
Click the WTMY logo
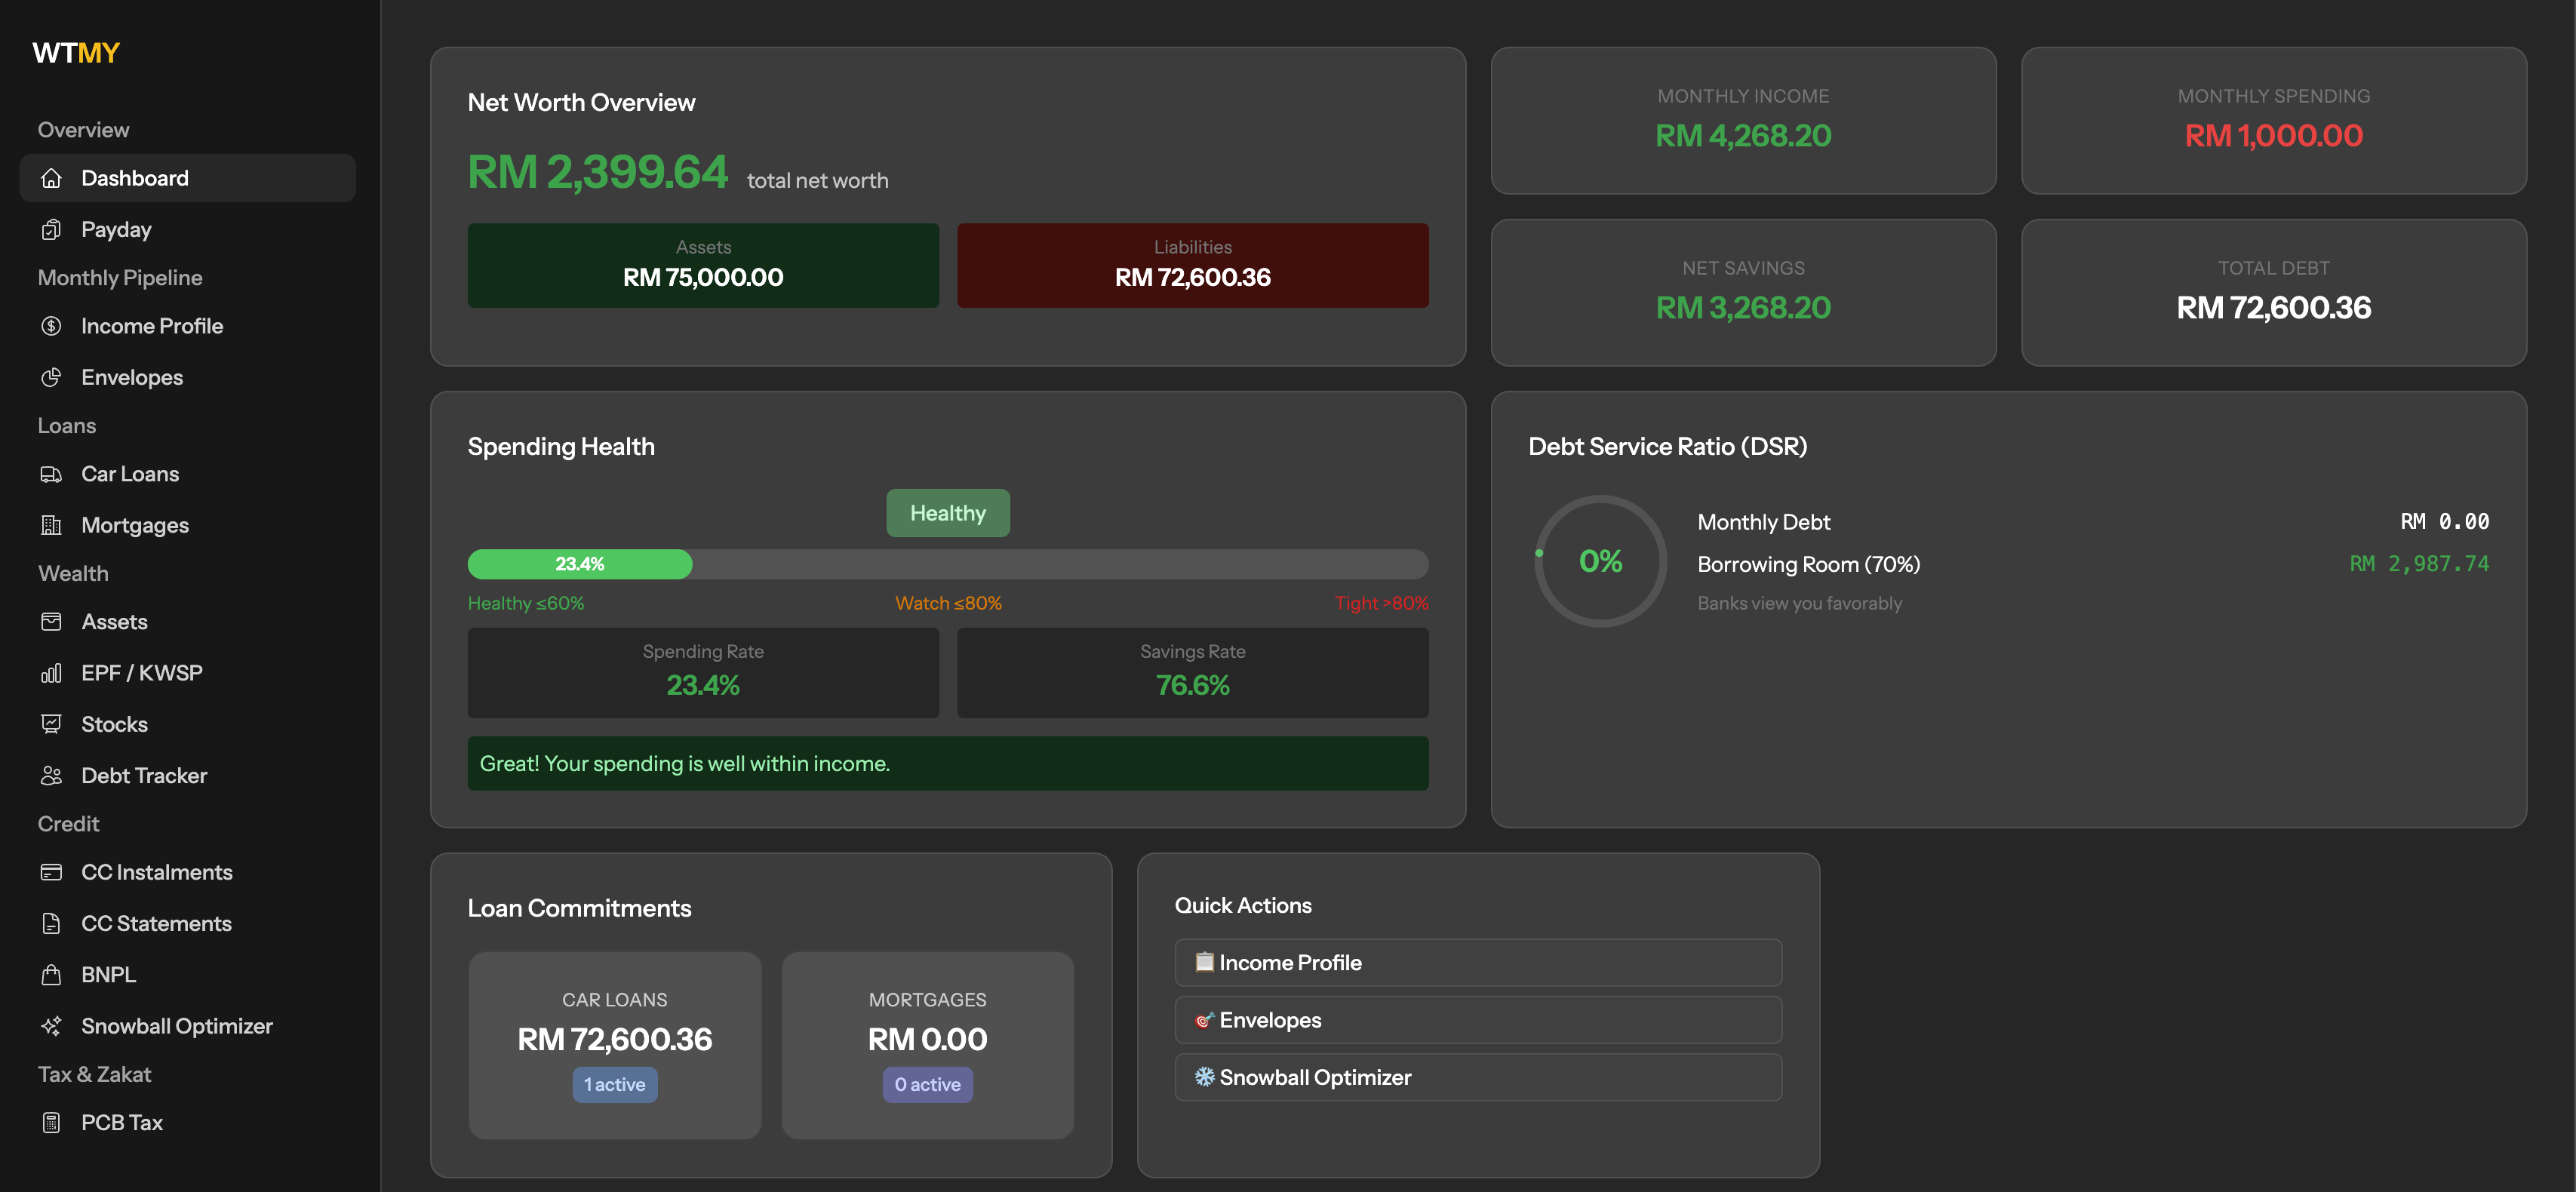tap(76, 52)
